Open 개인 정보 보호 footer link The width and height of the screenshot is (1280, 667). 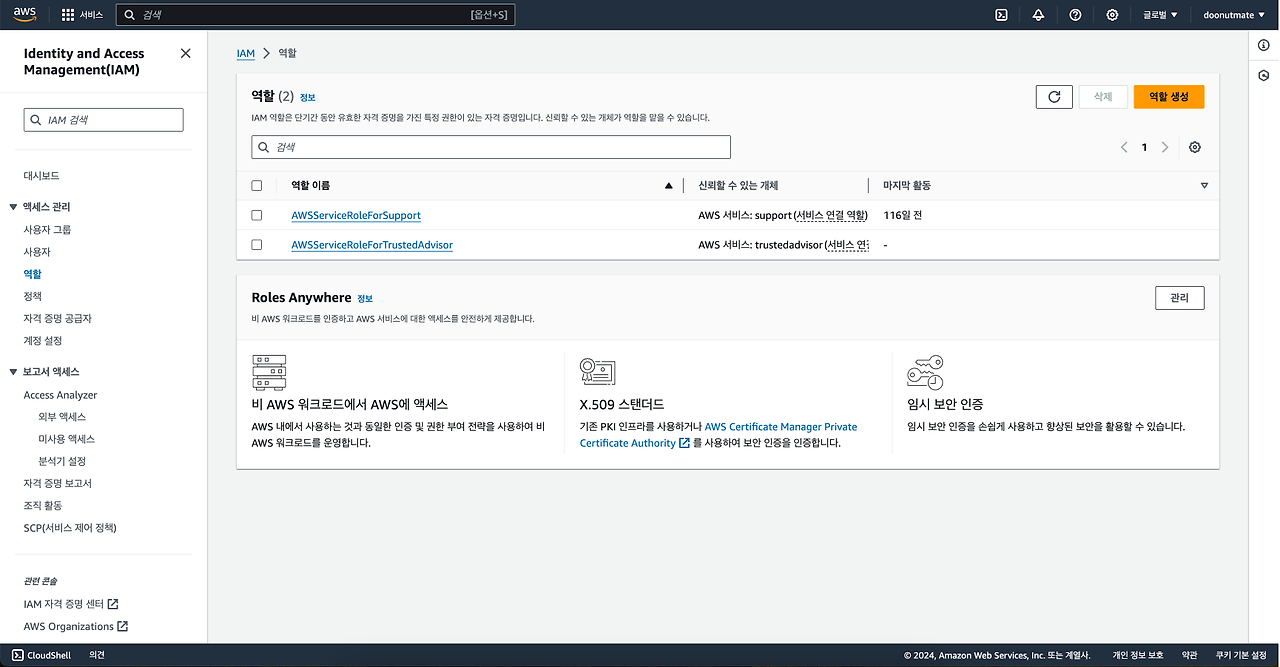[x=1138, y=655]
